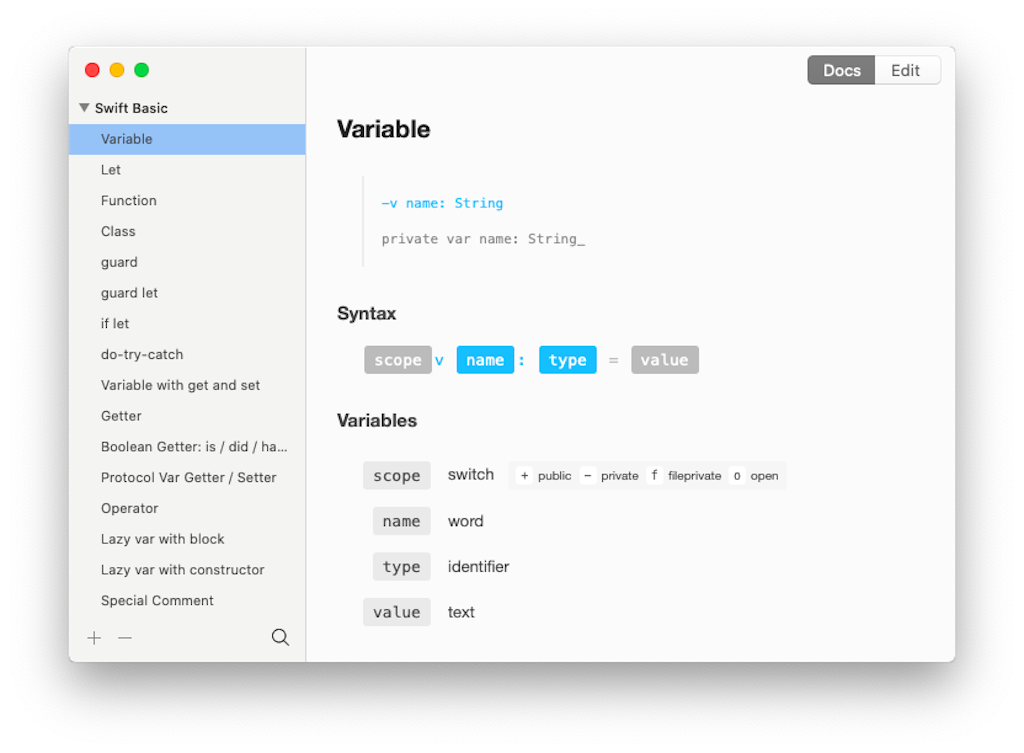Open search with the magnifier icon

(280, 637)
